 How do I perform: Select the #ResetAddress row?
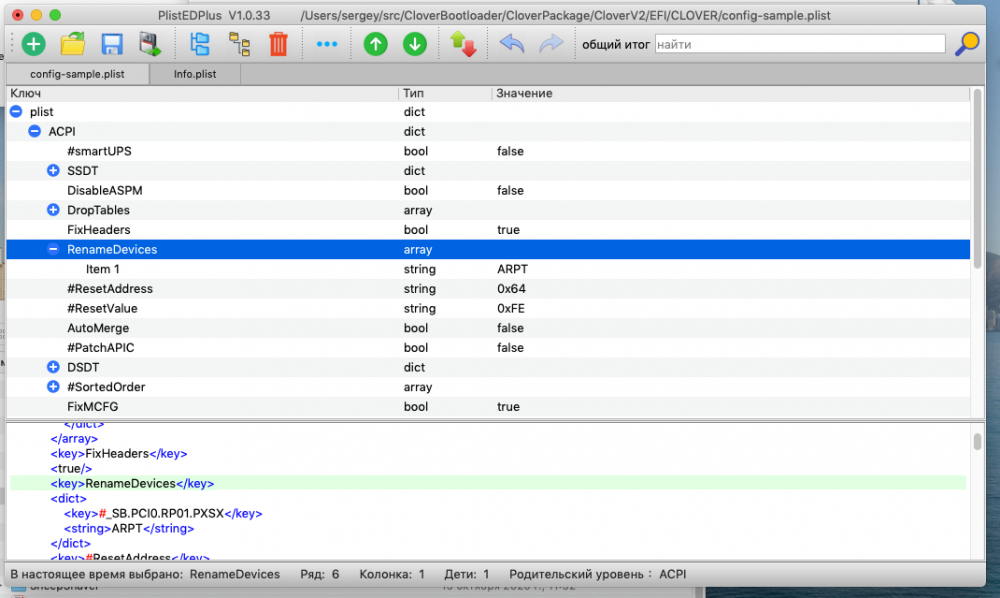[x=488, y=289]
